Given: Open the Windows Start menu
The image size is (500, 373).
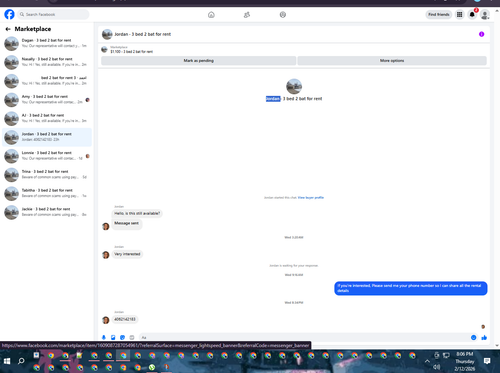Looking at the screenshot, I should coord(7,361).
